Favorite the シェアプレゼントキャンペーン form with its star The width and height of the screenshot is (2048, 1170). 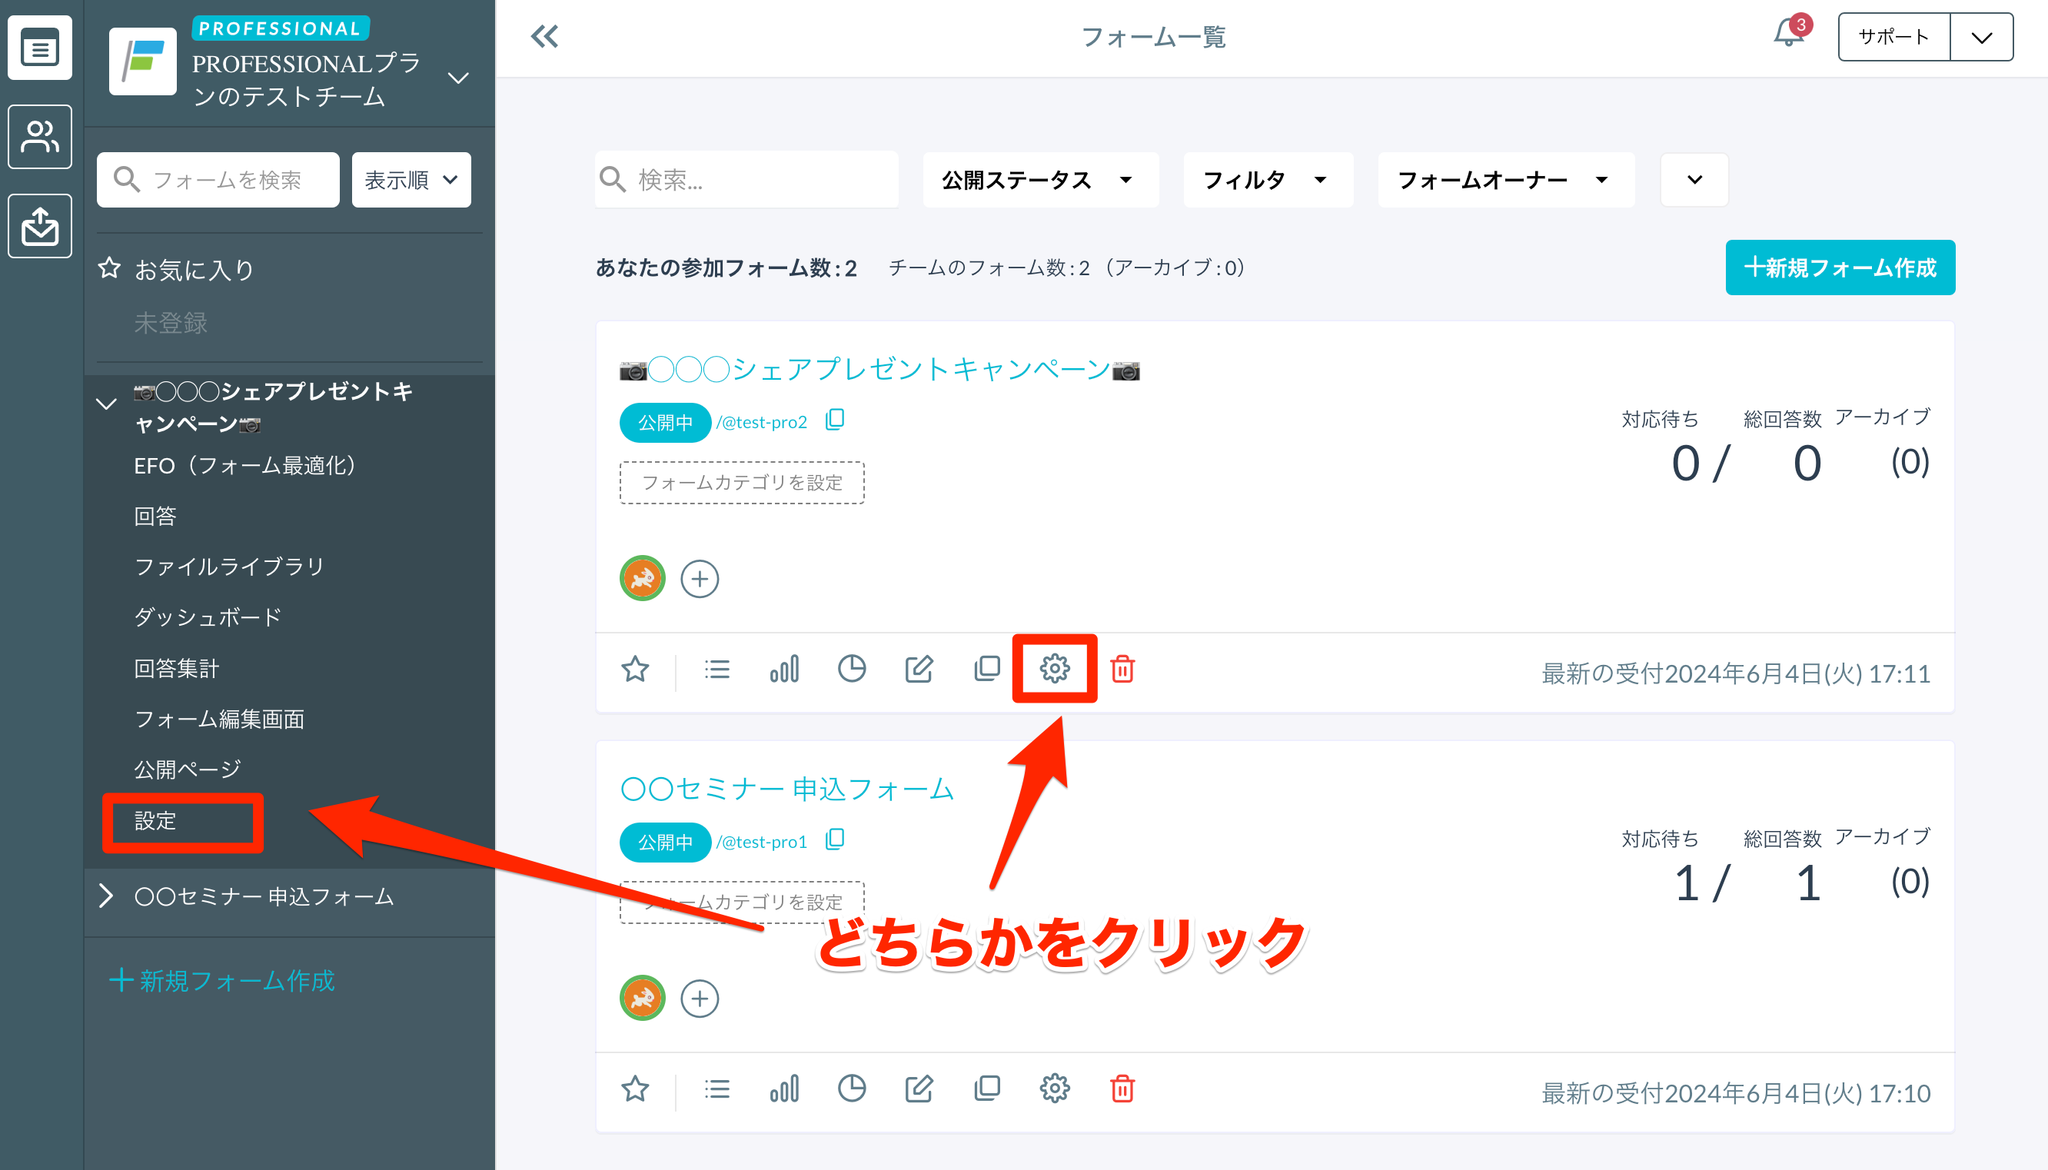635,668
